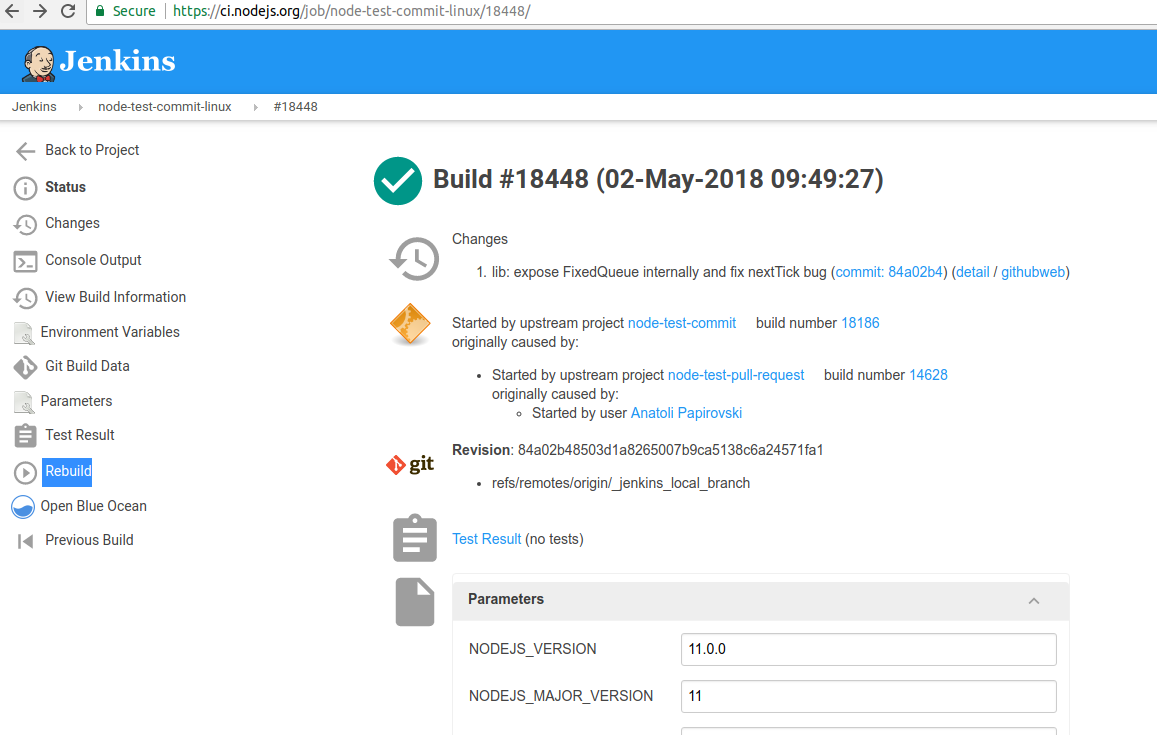Screen dimensions: 1157x735
Task: Collapse the Parameters panel with chevron
Action: [1034, 601]
